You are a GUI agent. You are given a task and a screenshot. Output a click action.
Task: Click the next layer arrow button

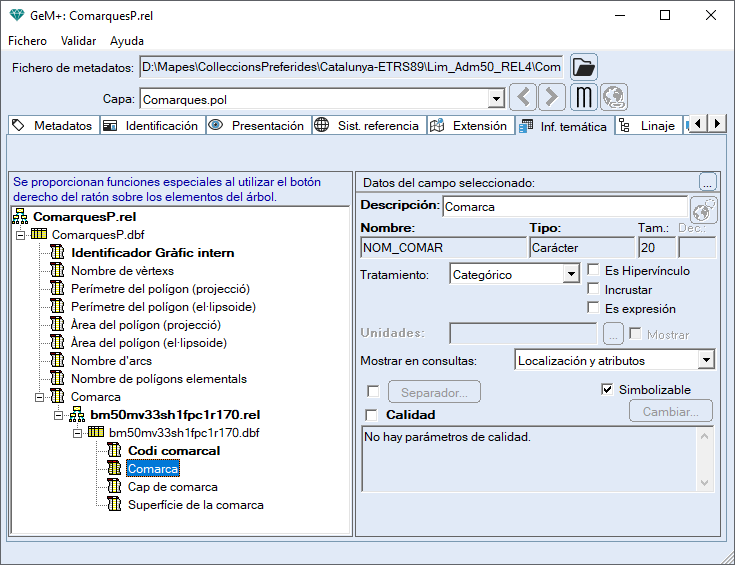click(552, 98)
